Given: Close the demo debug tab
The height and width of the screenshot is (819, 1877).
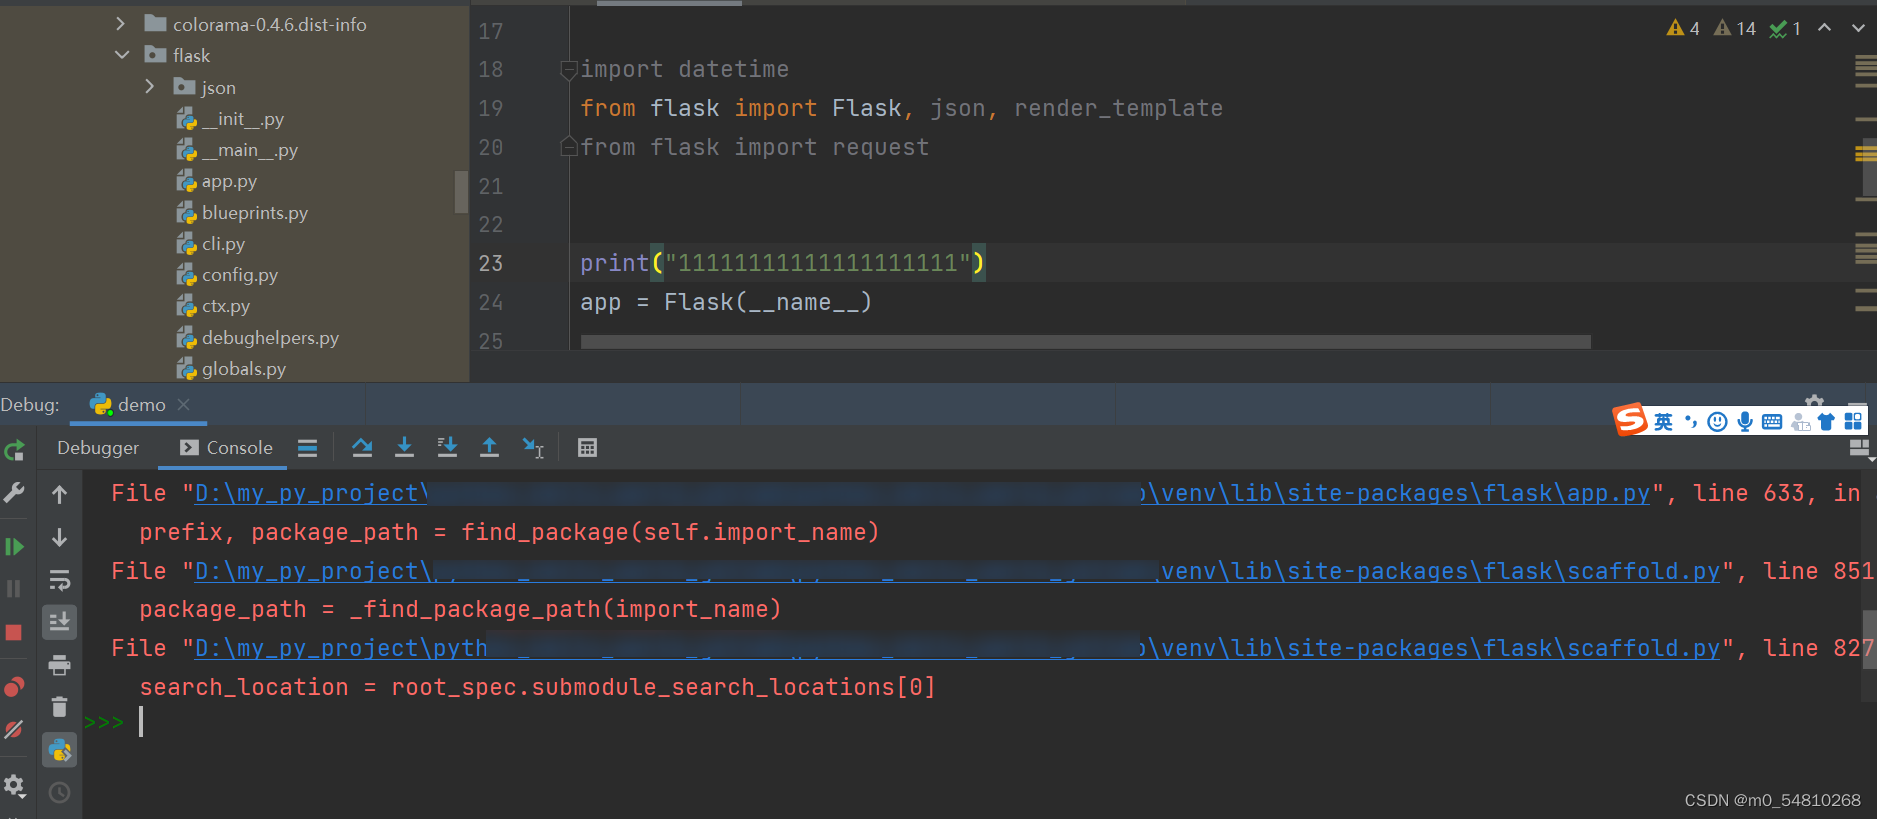Looking at the screenshot, I should pos(183,404).
